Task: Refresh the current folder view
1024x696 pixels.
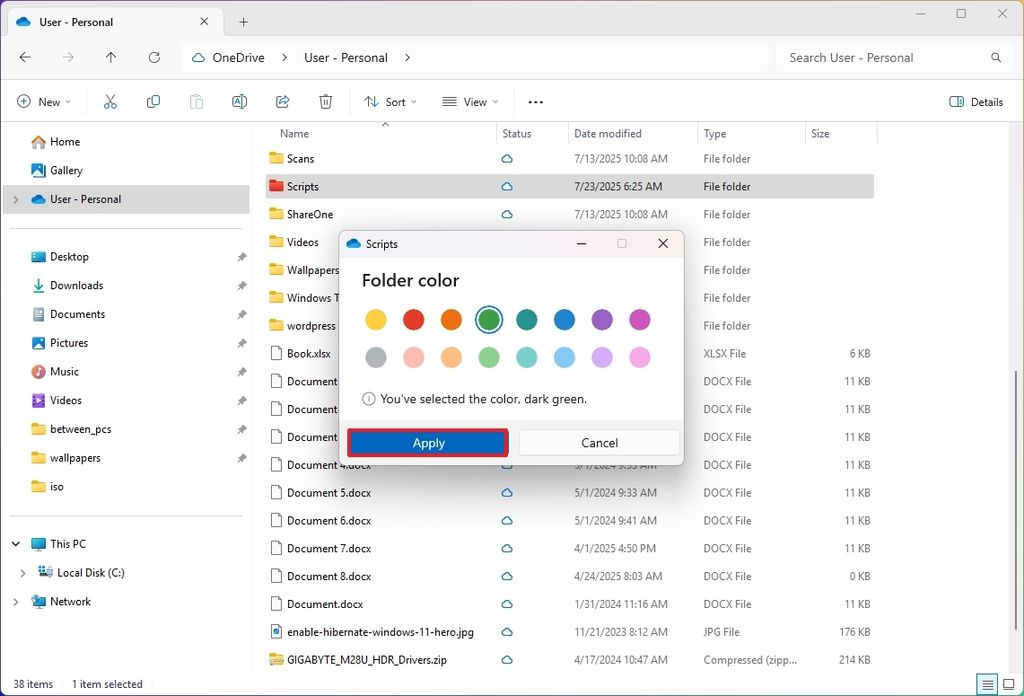Action: [x=154, y=57]
